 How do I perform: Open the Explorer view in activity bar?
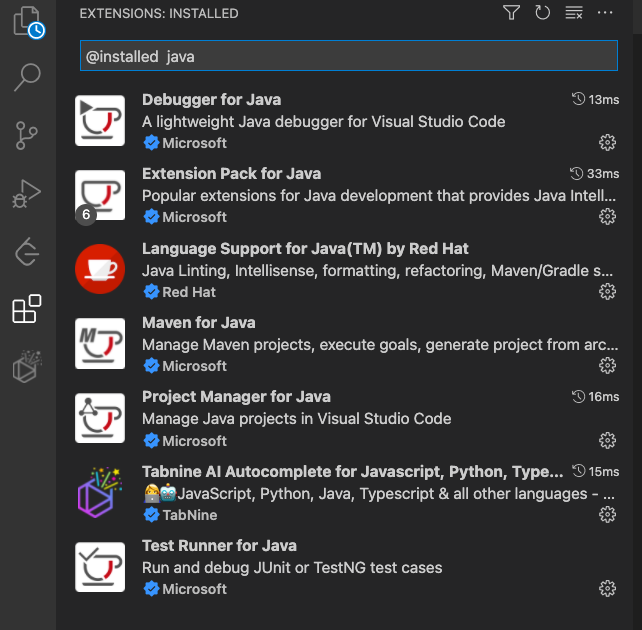pyautogui.click(x=28, y=21)
